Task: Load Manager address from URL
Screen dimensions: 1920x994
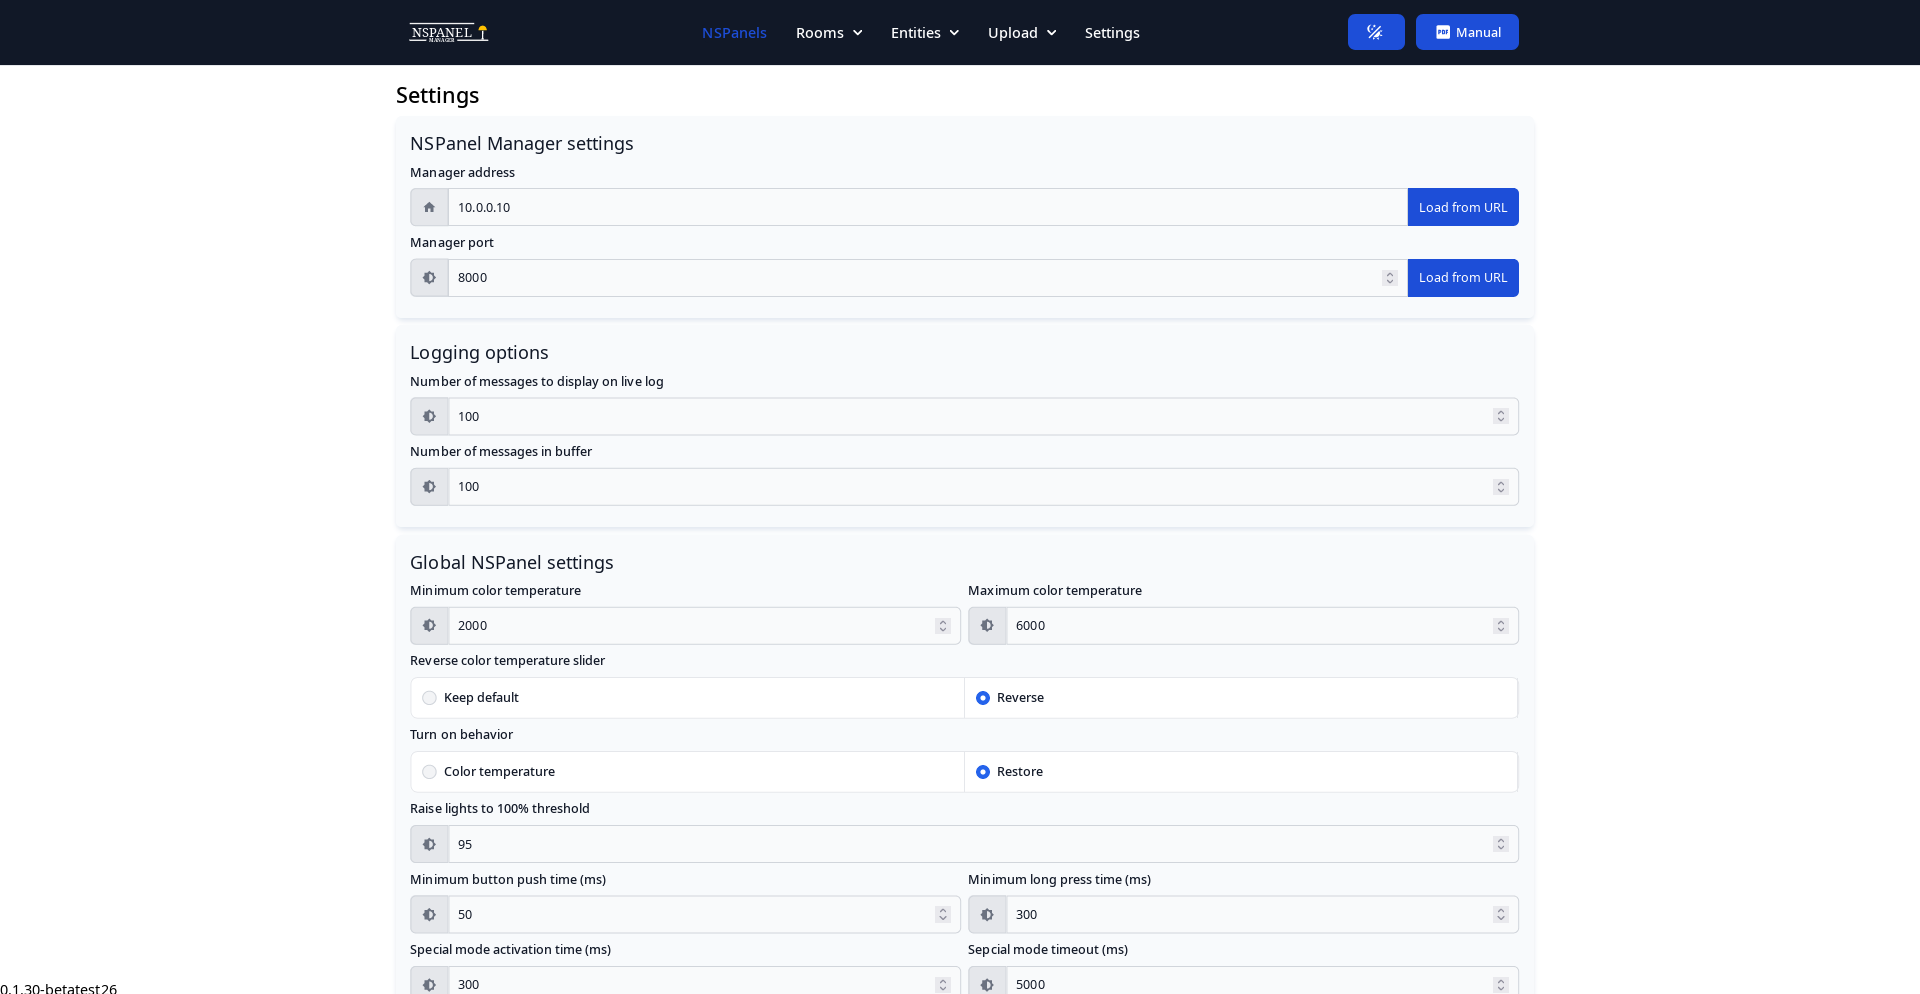Action: click(1463, 207)
